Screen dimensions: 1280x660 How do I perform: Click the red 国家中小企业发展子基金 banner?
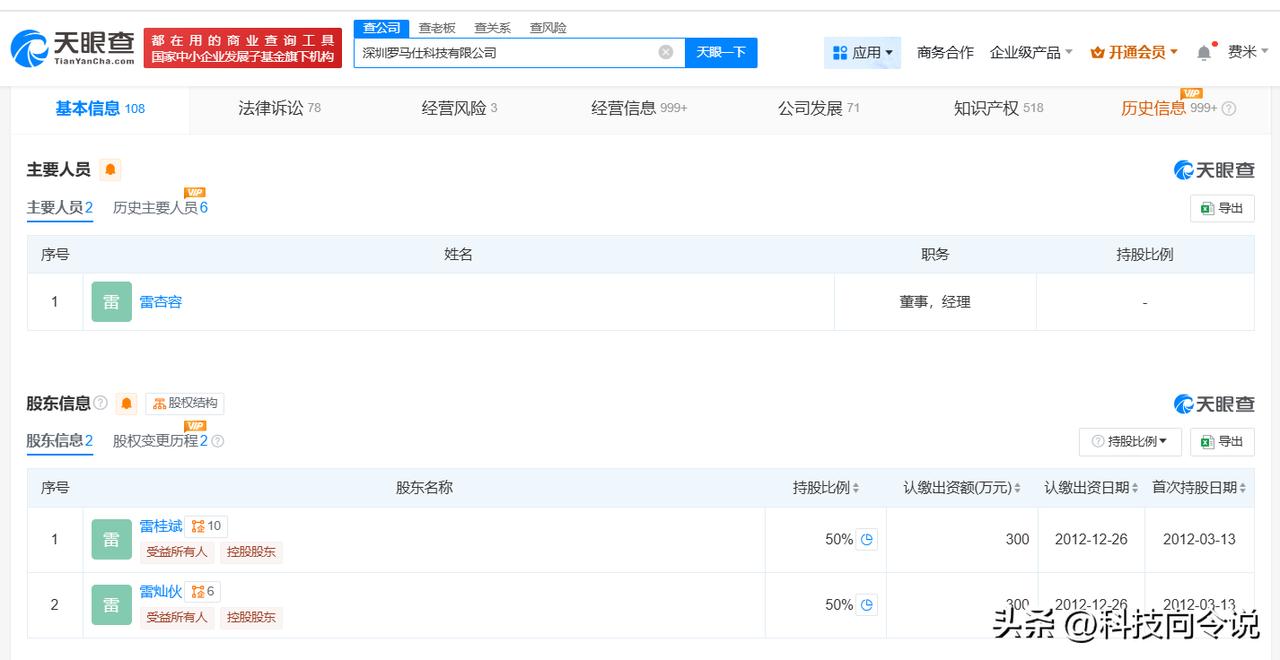tap(243, 48)
